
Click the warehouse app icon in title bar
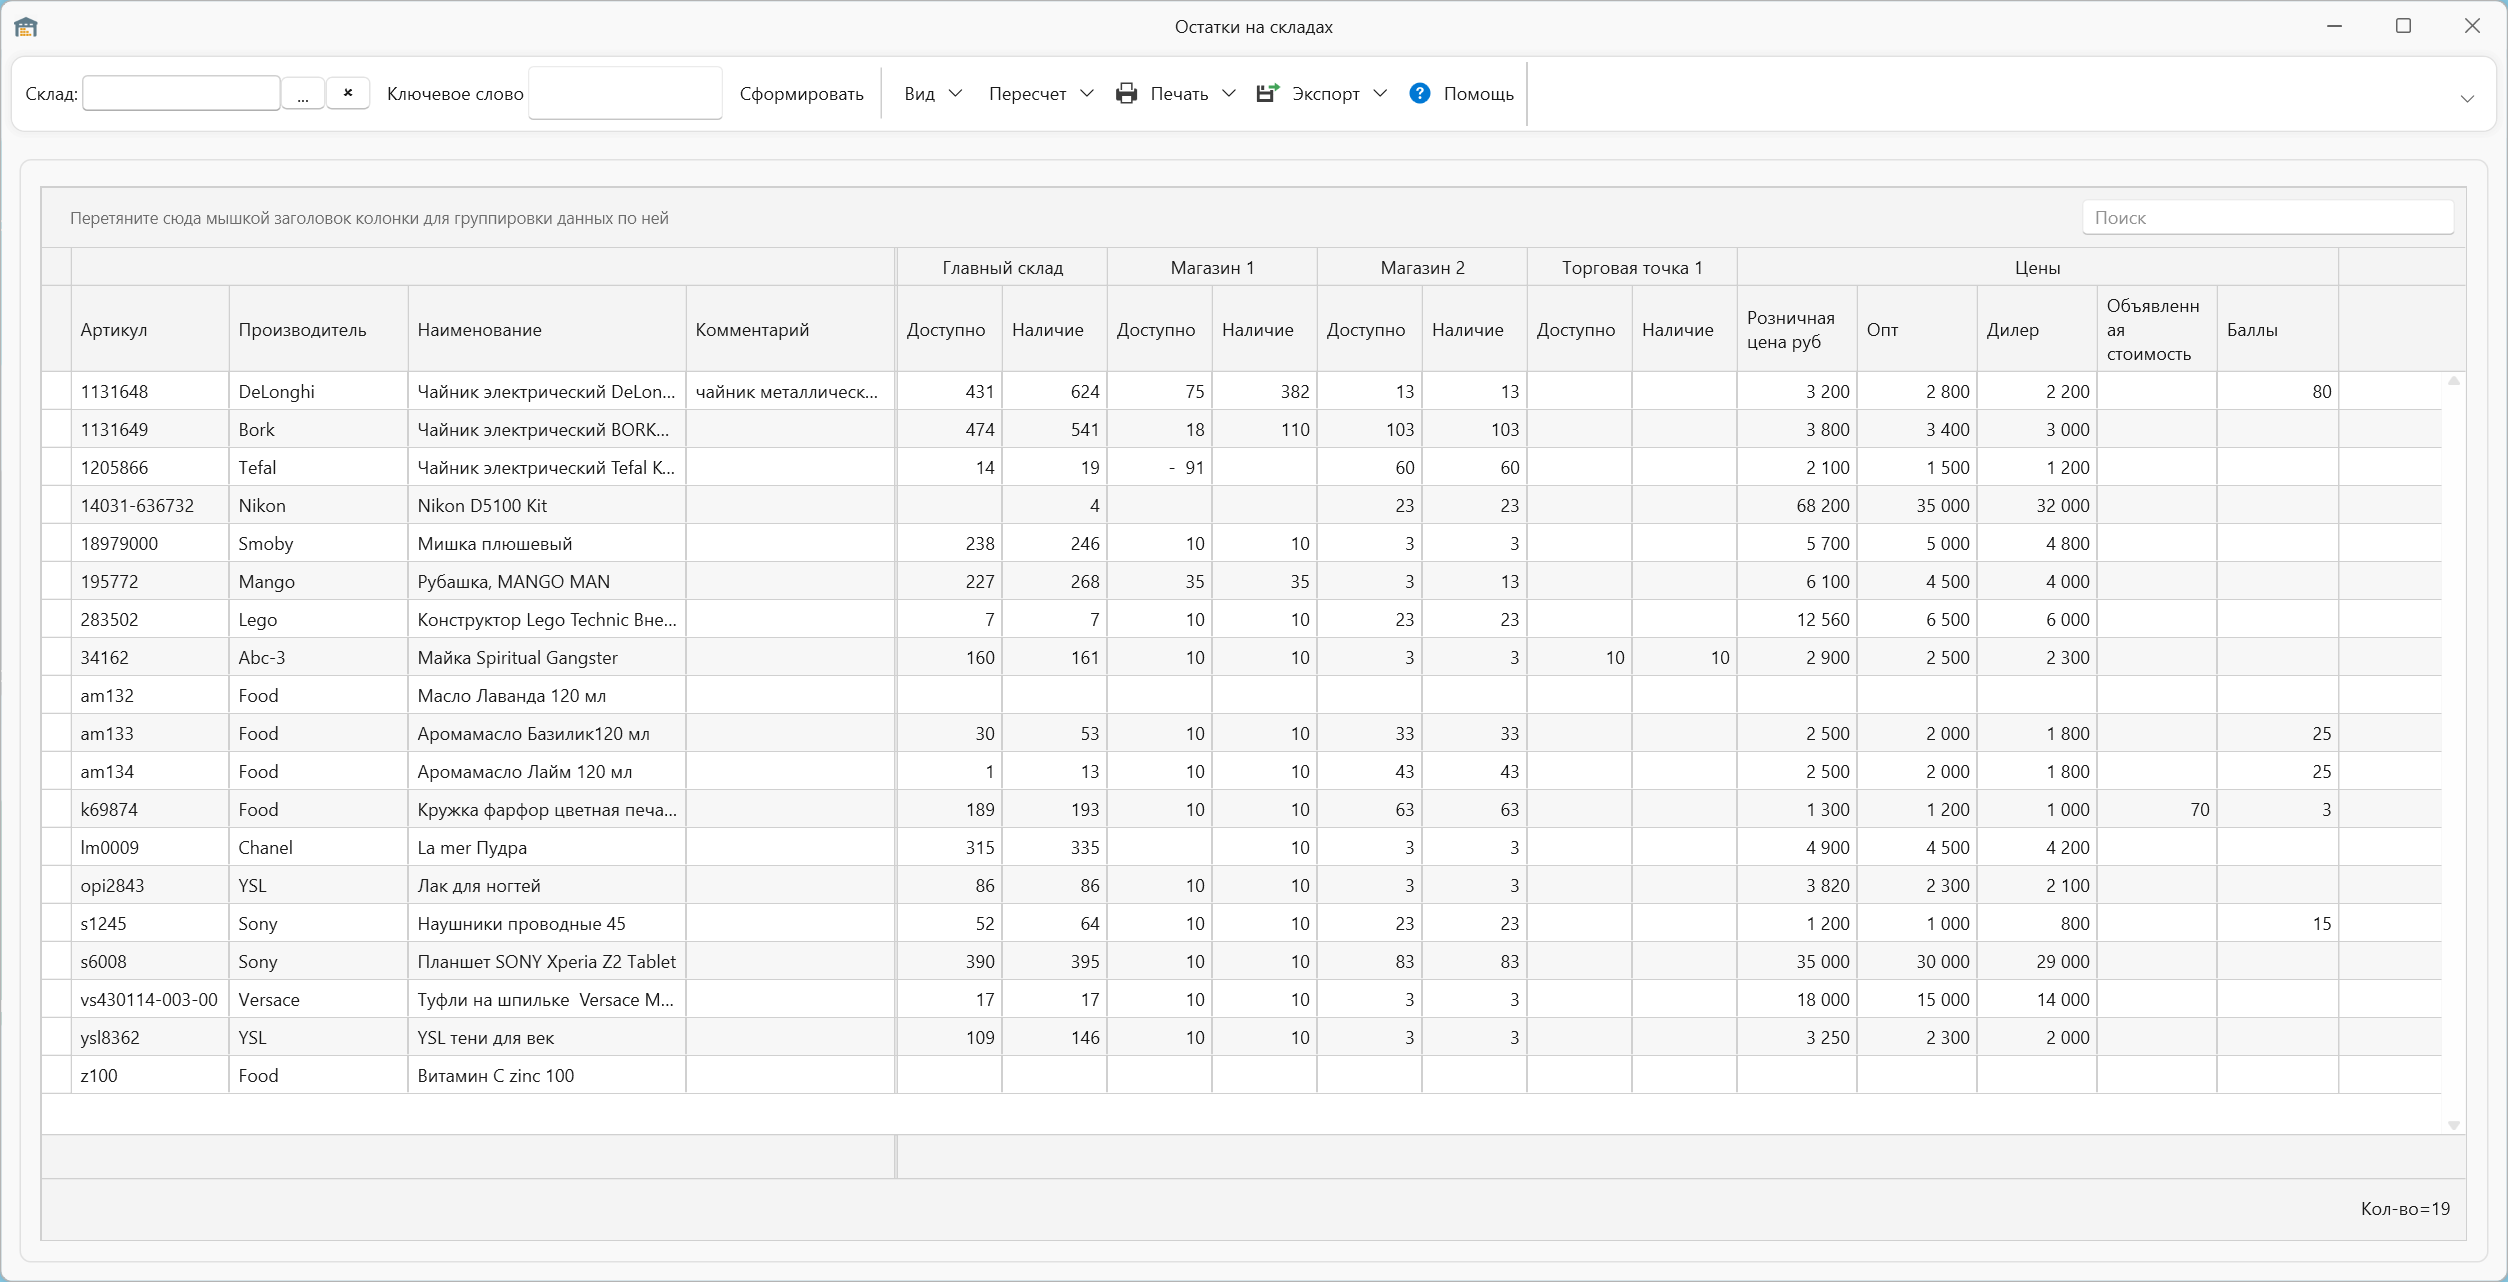(26, 27)
